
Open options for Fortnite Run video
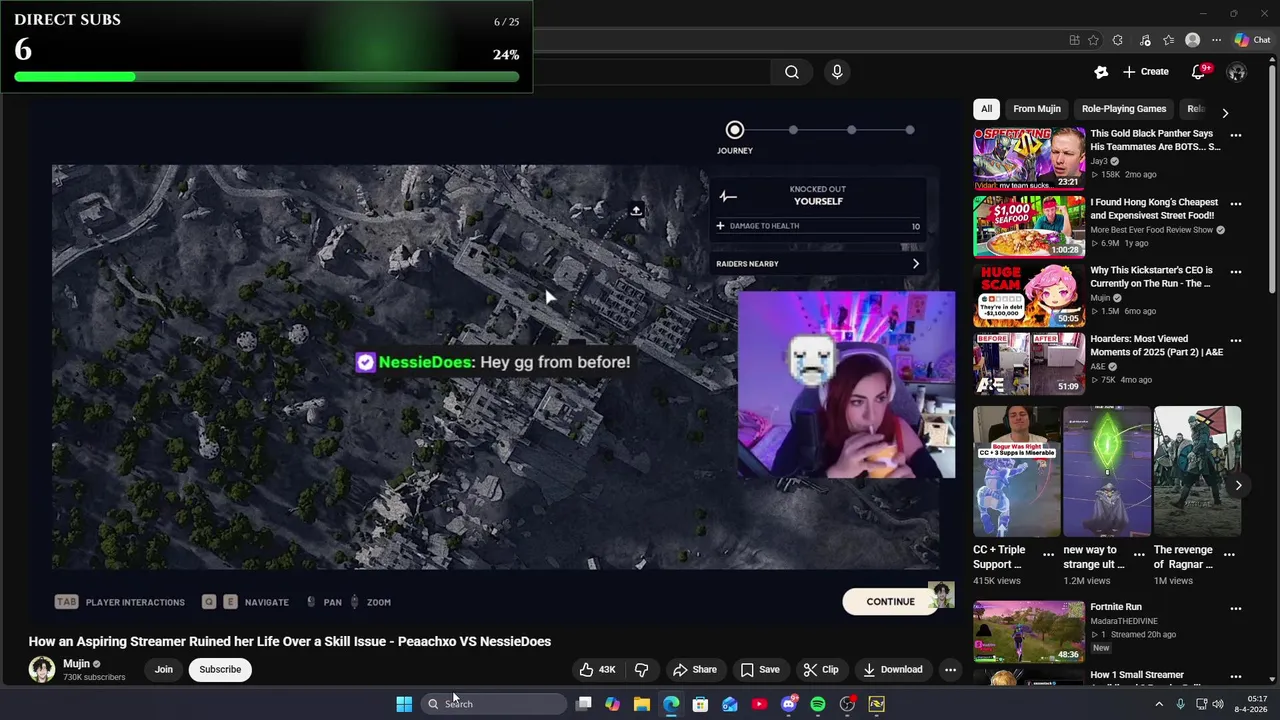(x=1236, y=609)
